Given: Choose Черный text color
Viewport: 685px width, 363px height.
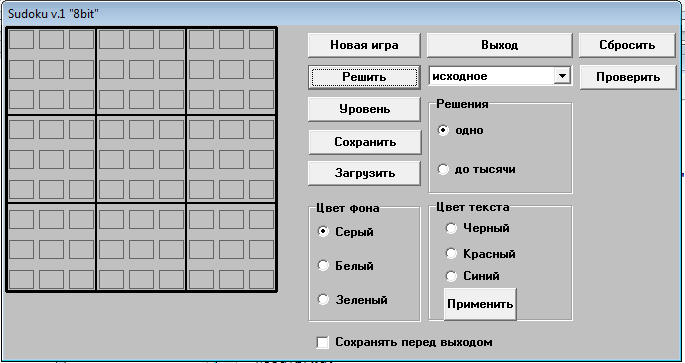Looking at the screenshot, I should pyautogui.click(x=451, y=228).
